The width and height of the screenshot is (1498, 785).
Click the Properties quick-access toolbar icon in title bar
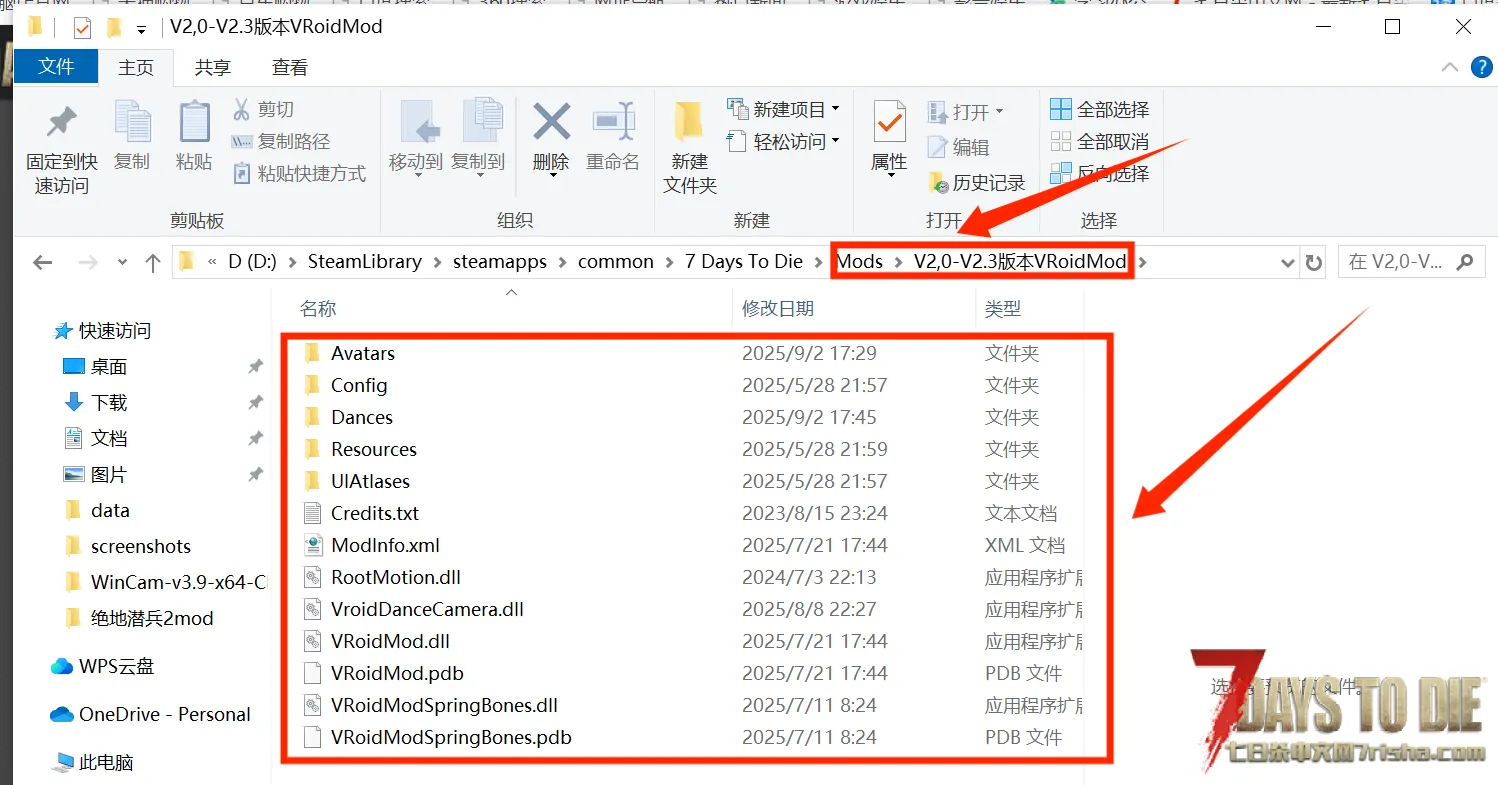(x=82, y=27)
